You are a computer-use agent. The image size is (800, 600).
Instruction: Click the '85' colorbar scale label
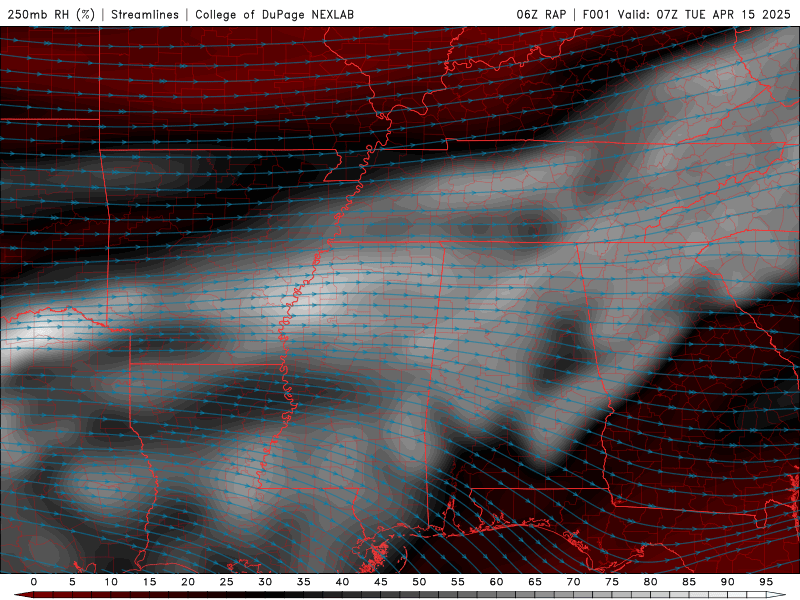(x=689, y=582)
